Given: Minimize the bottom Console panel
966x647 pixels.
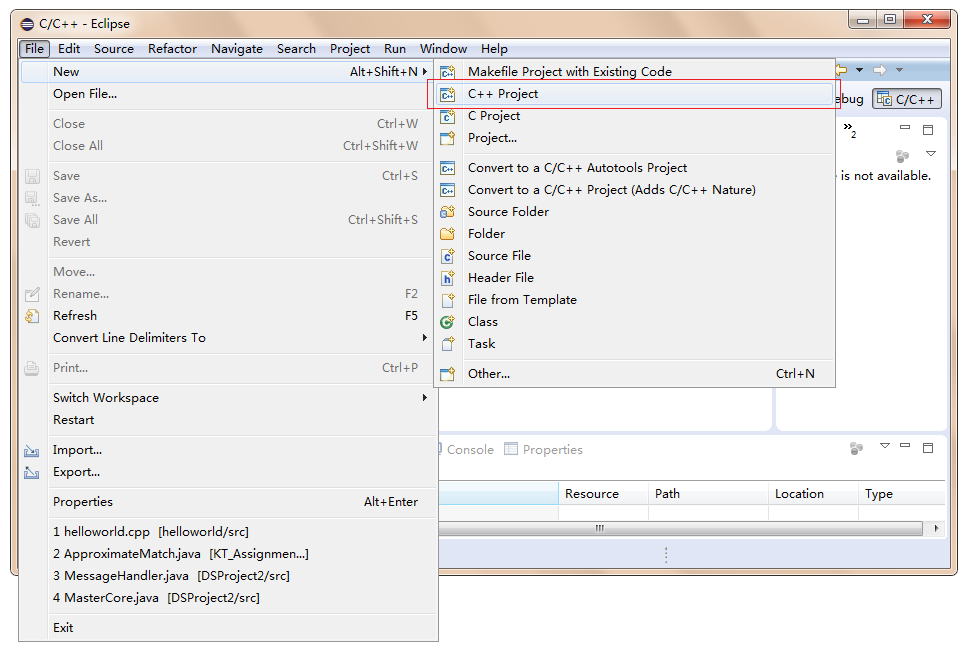Looking at the screenshot, I should (x=904, y=445).
